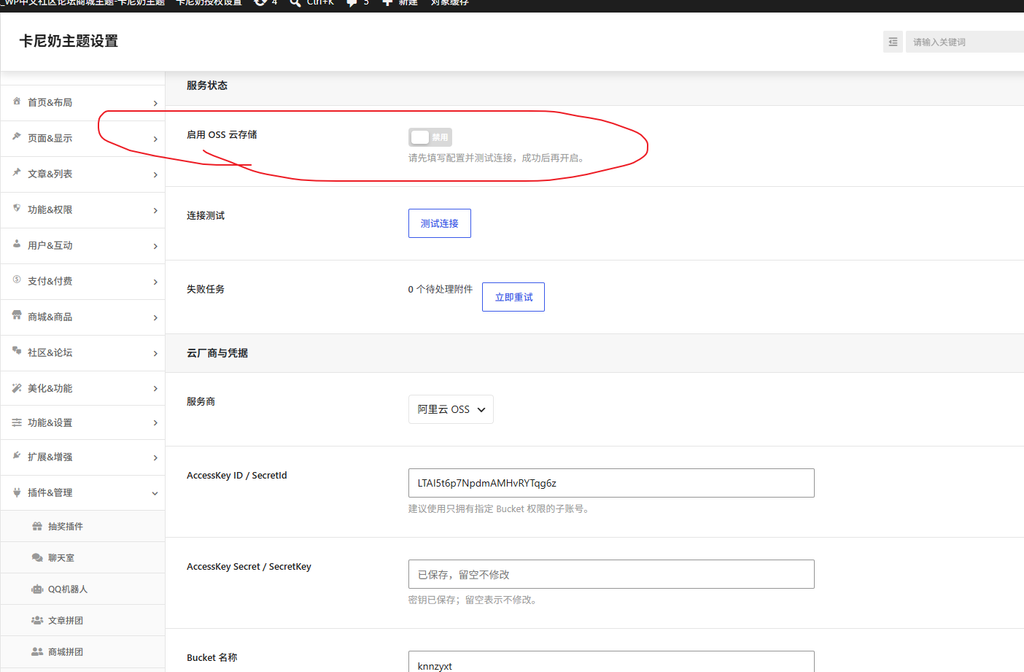The image size is (1024, 672).
Task: Select the 美化&功能 menu label
Action: tap(50, 389)
